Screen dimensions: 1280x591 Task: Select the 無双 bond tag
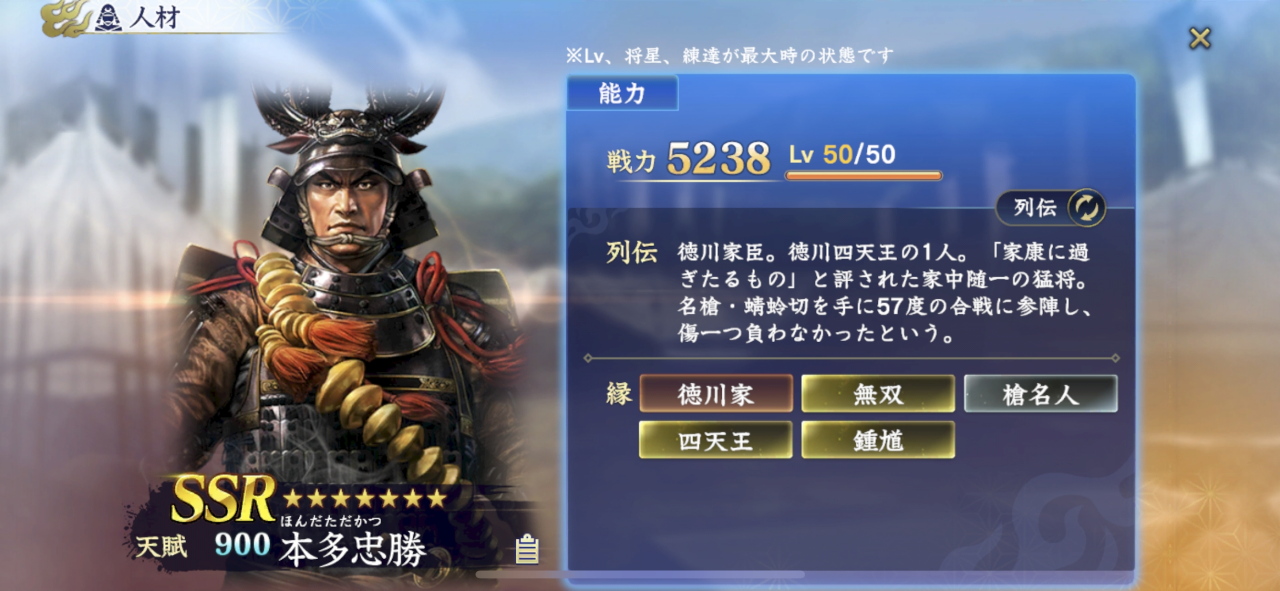878,393
